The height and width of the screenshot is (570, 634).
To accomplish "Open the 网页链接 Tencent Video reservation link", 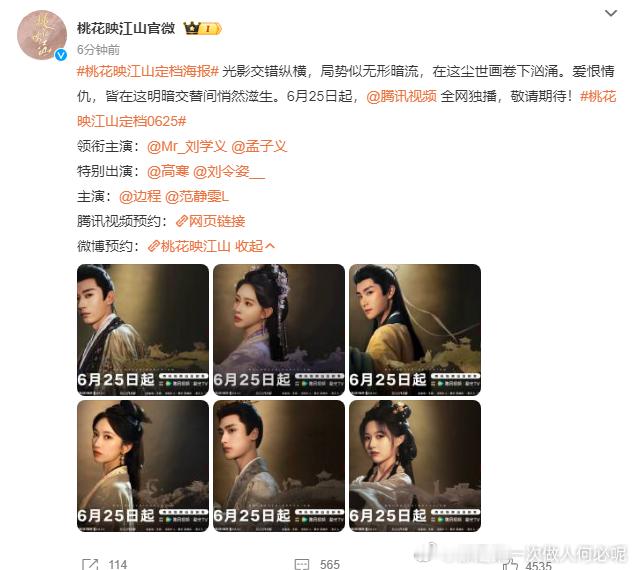I will click(211, 221).
